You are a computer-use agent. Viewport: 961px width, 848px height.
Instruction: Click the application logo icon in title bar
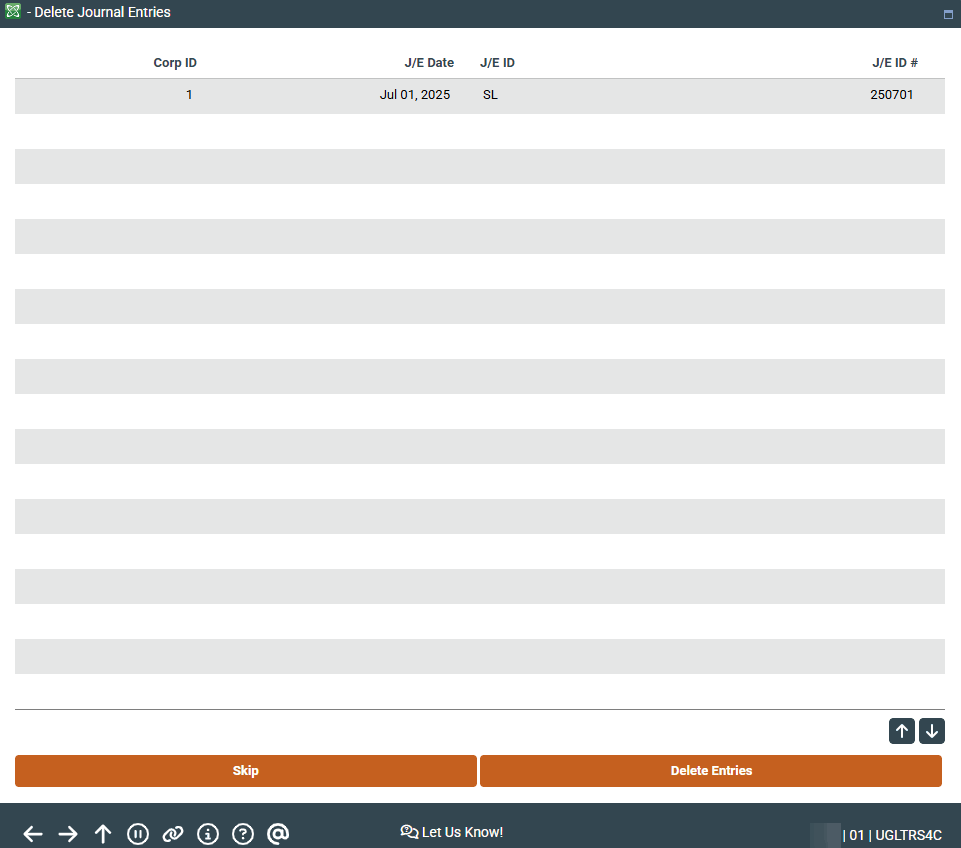click(x=13, y=12)
